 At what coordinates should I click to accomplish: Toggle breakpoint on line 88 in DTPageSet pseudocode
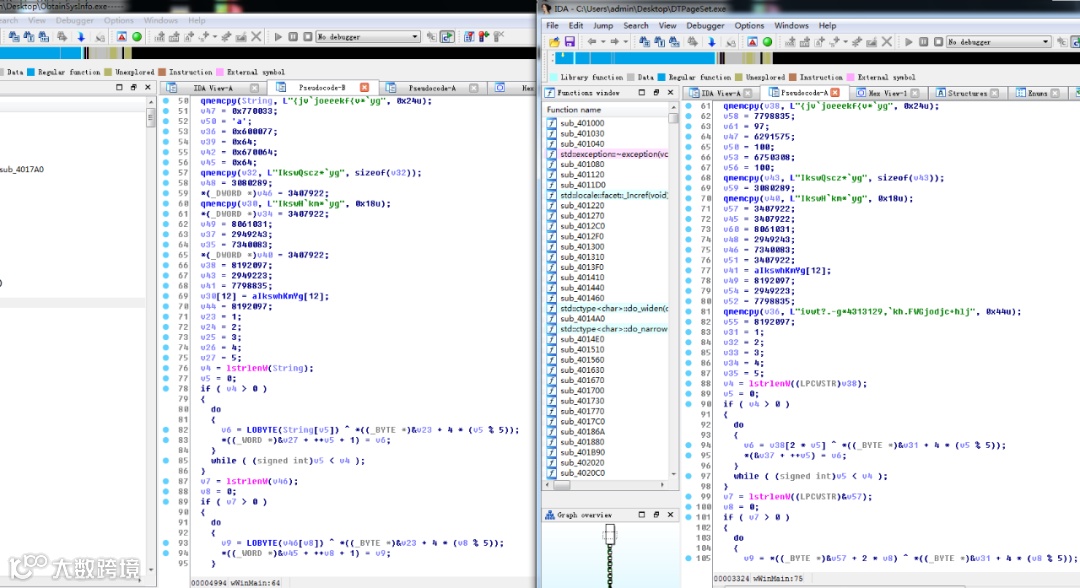(689, 384)
